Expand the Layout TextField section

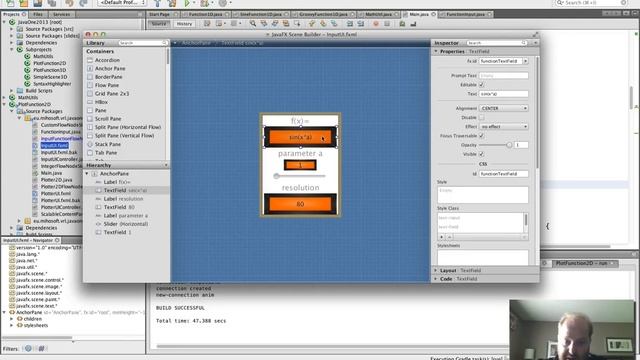[x=436, y=270]
